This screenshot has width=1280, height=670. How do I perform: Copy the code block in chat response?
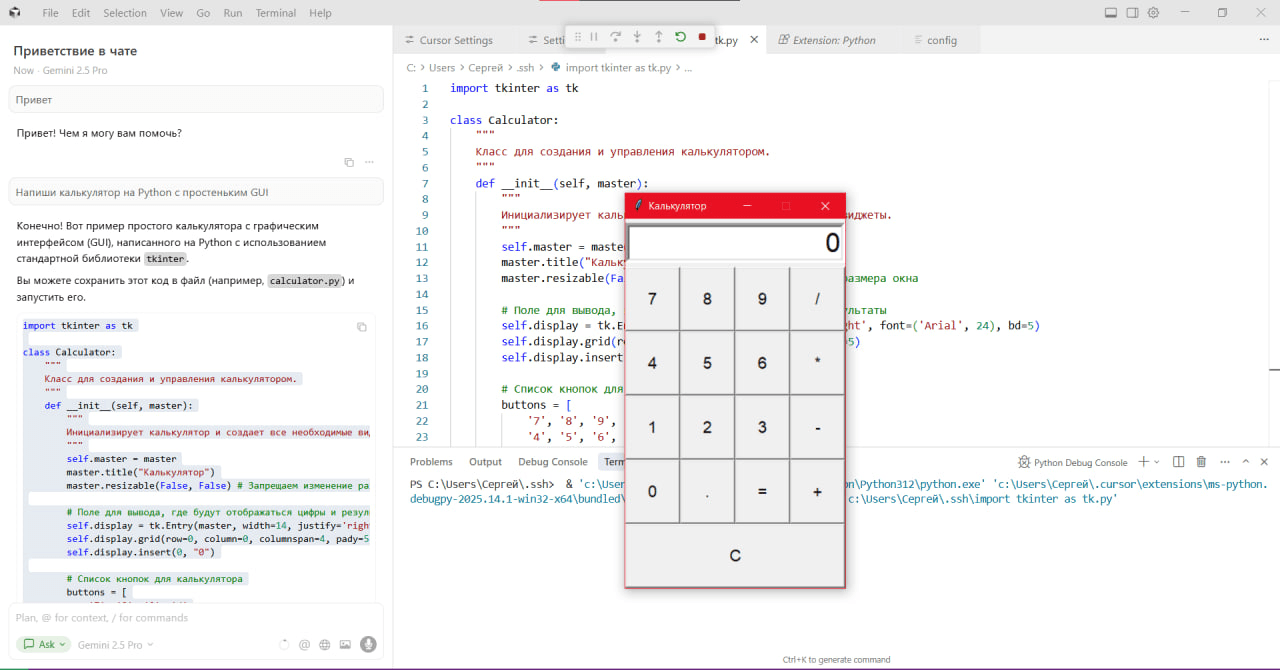(362, 327)
